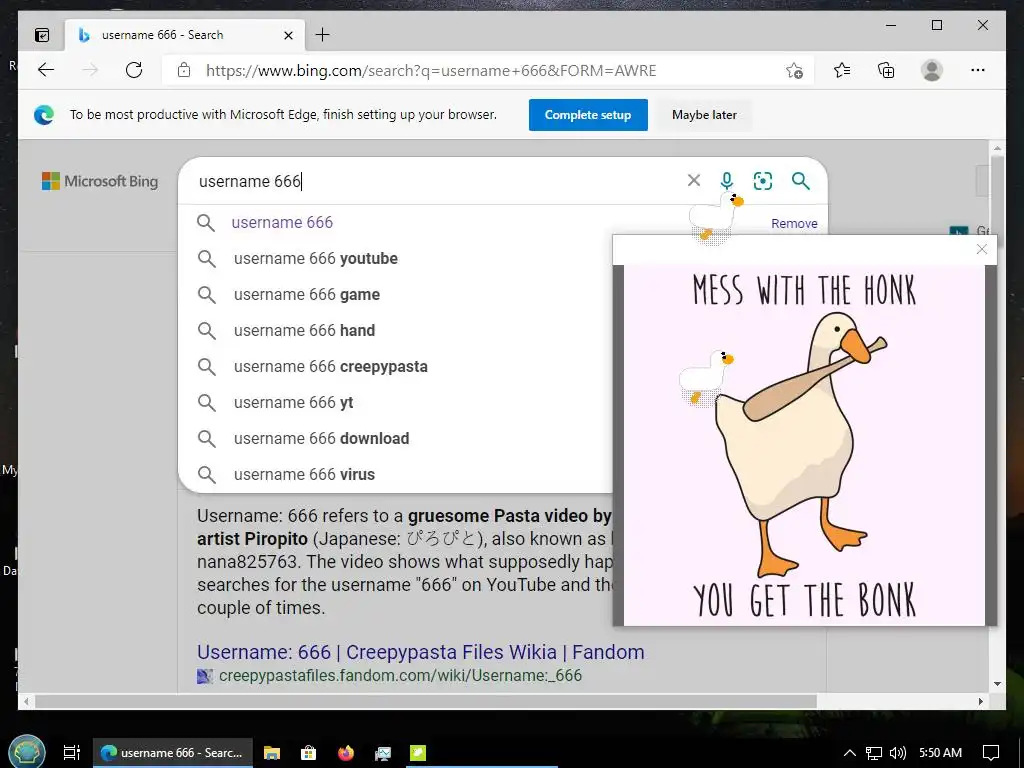The image size is (1024, 768).
Task: Click the address bar URL
Action: click(431, 71)
